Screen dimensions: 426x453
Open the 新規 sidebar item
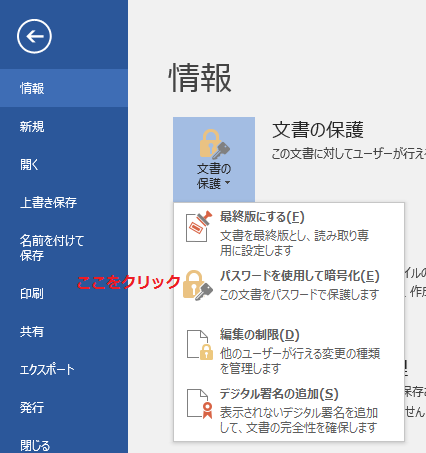tap(64, 127)
